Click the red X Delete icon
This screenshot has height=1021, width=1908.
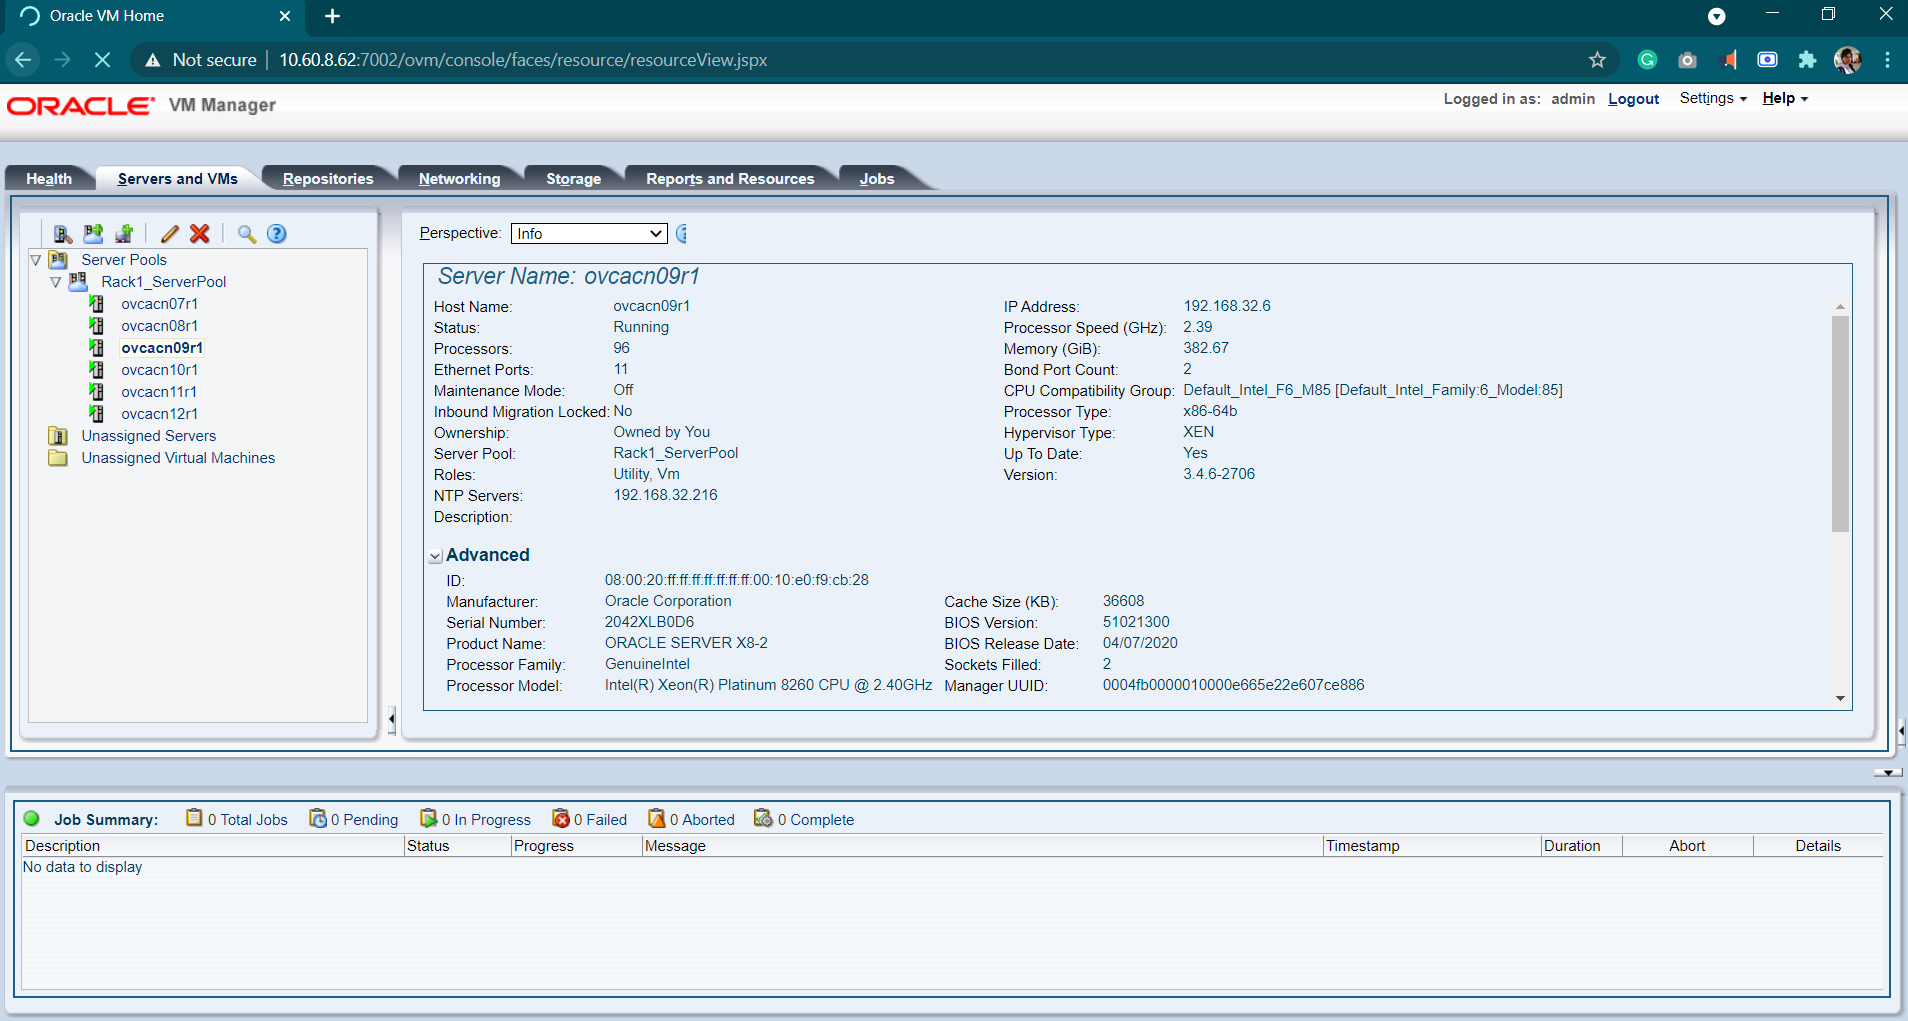200,234
